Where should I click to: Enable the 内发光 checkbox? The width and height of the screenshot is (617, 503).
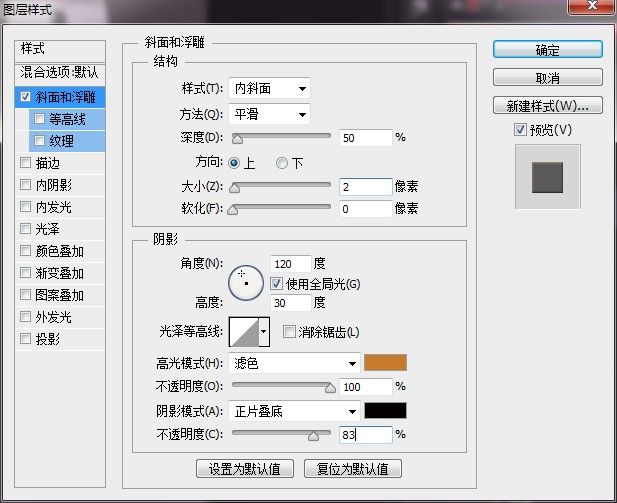coord(26,207)
